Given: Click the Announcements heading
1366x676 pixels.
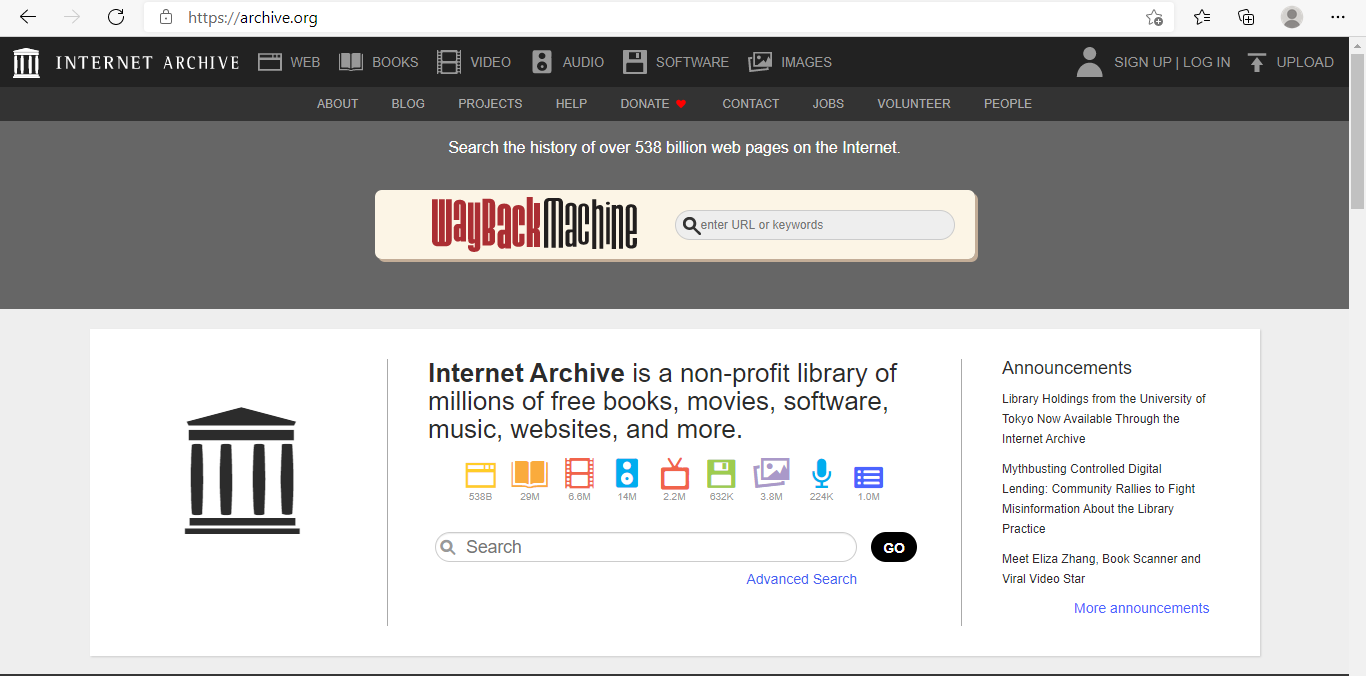Looking at the screenshot, I should click(x=1067, y=368).
